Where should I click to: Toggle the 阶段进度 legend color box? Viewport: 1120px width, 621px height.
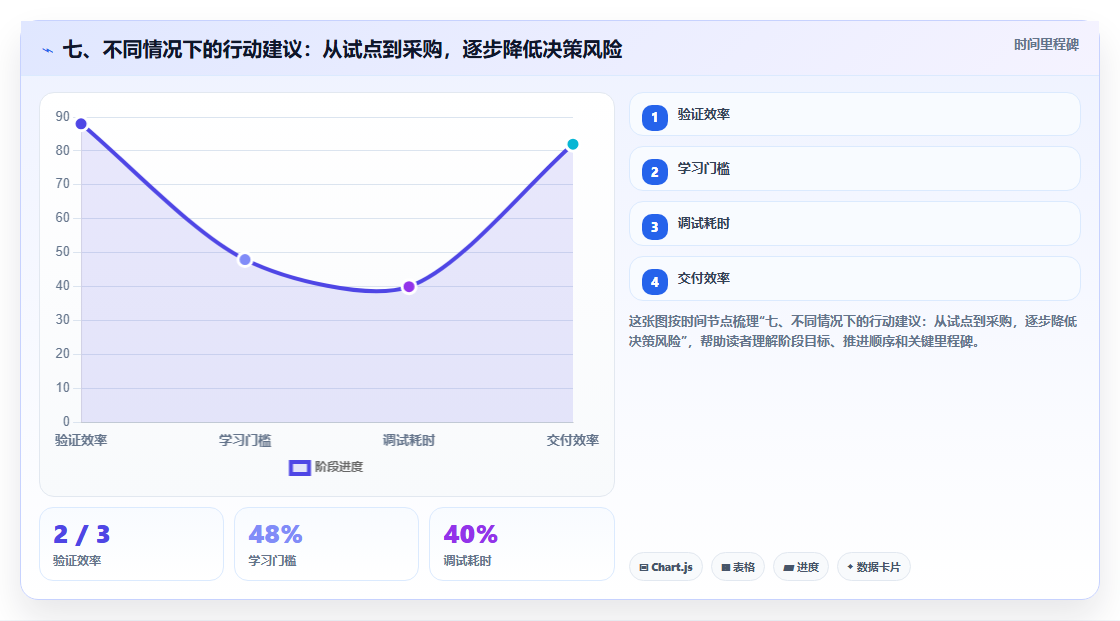pos(299,468)
